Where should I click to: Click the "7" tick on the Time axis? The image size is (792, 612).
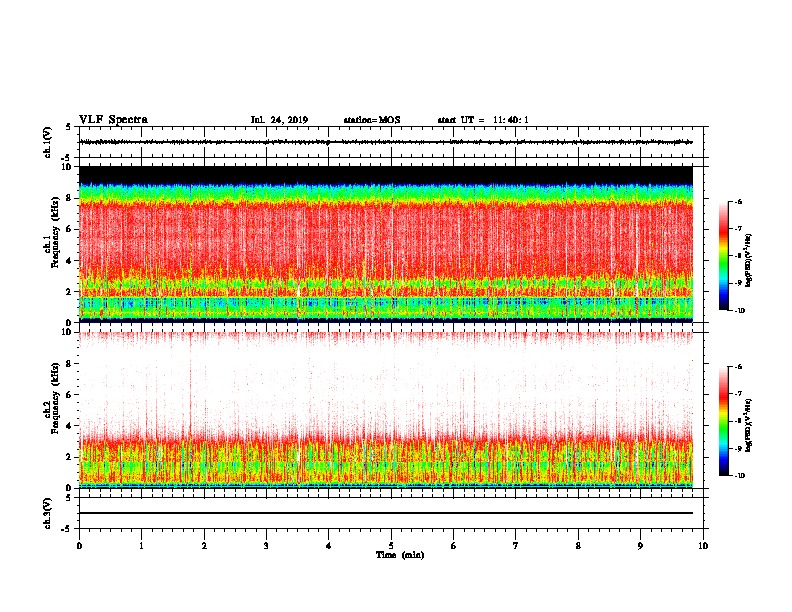516,545
